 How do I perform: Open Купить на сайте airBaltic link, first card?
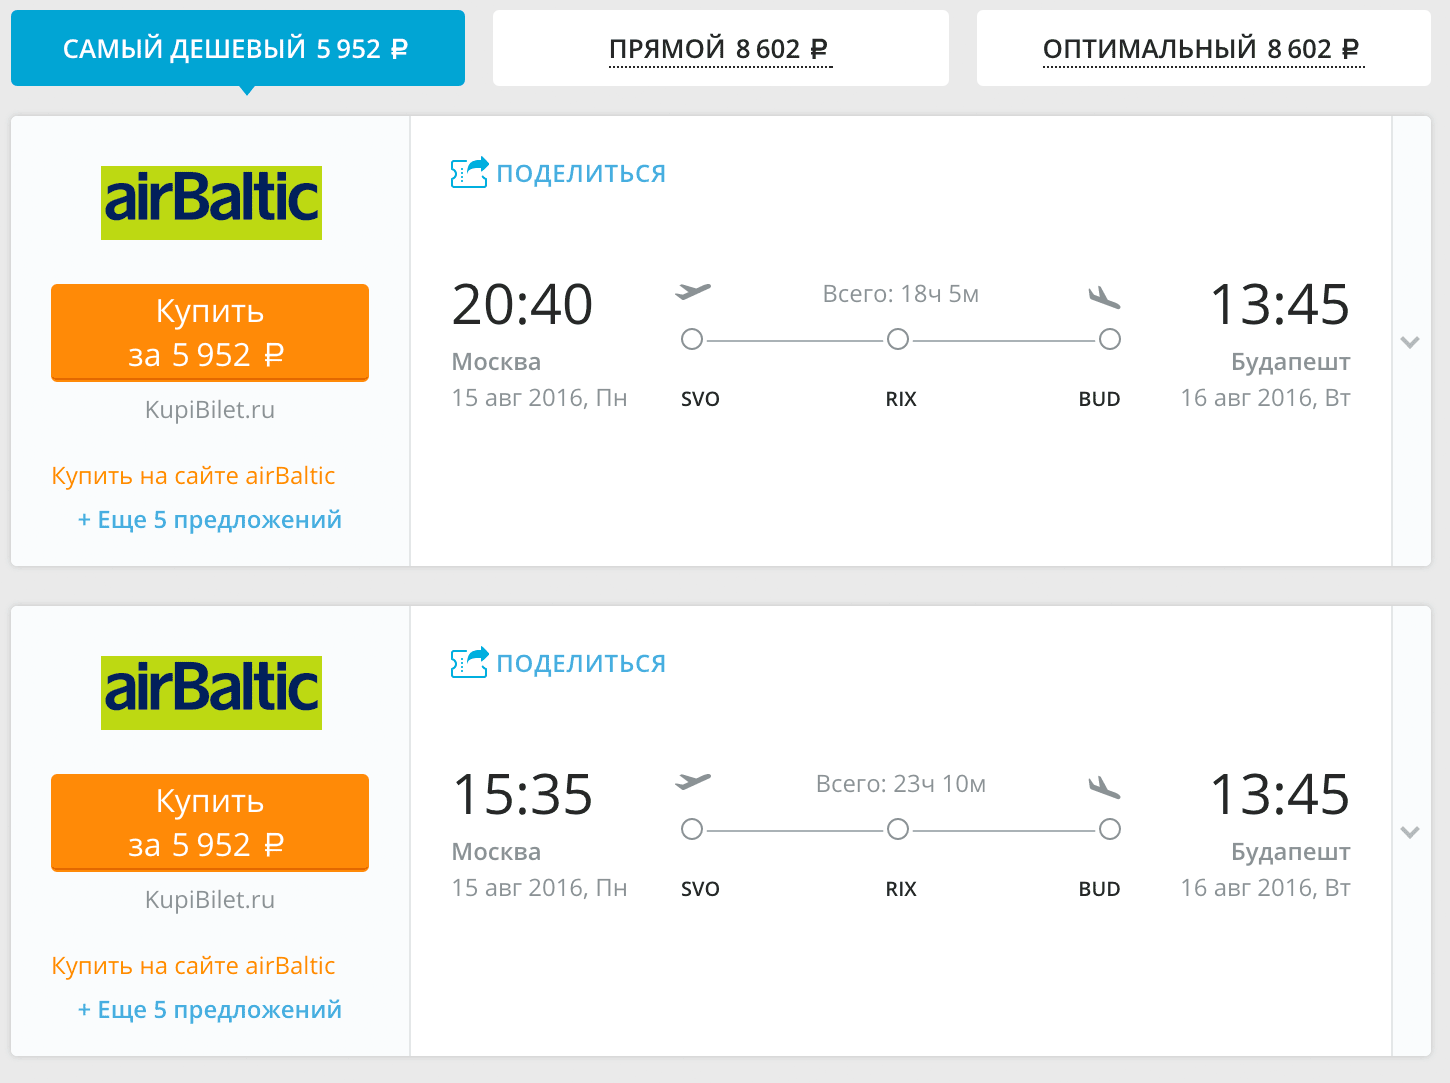pos(193,476)
